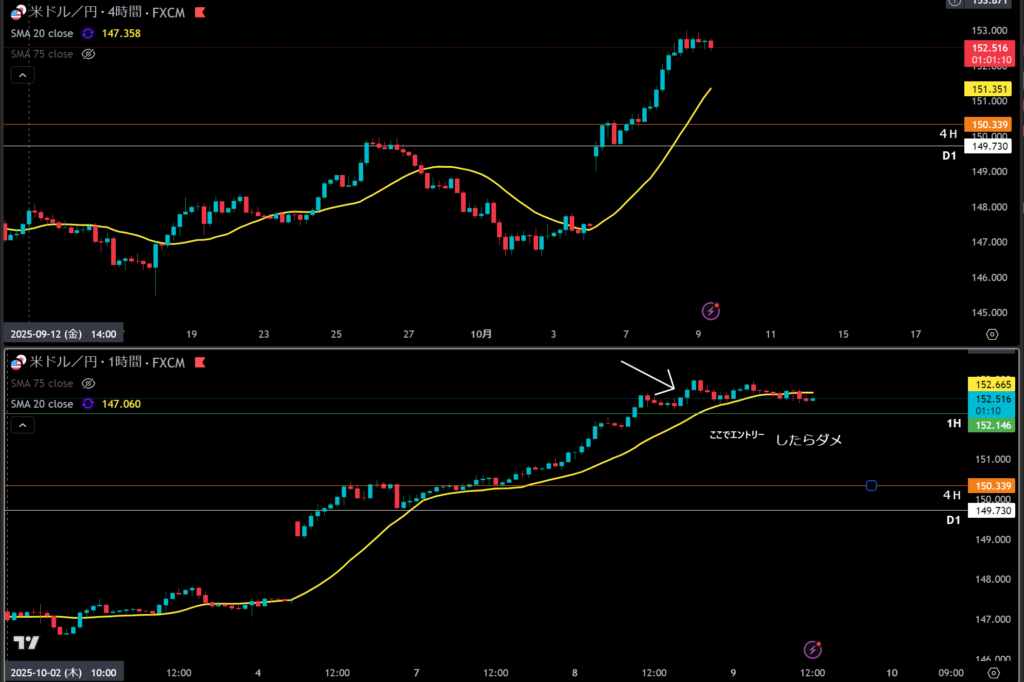
Task: Click the red flag marker beside 1時間 FXCM title
Action: [x=200, y=362]
